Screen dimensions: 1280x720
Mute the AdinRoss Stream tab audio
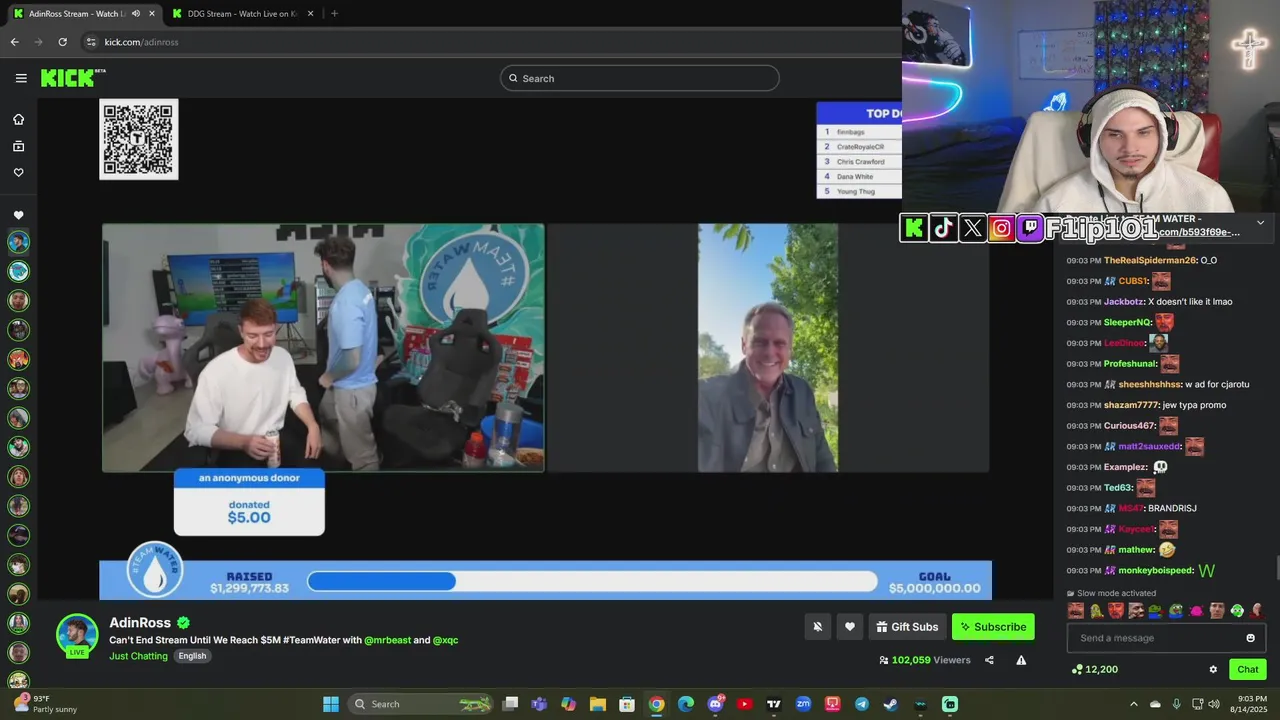(136, 14)
